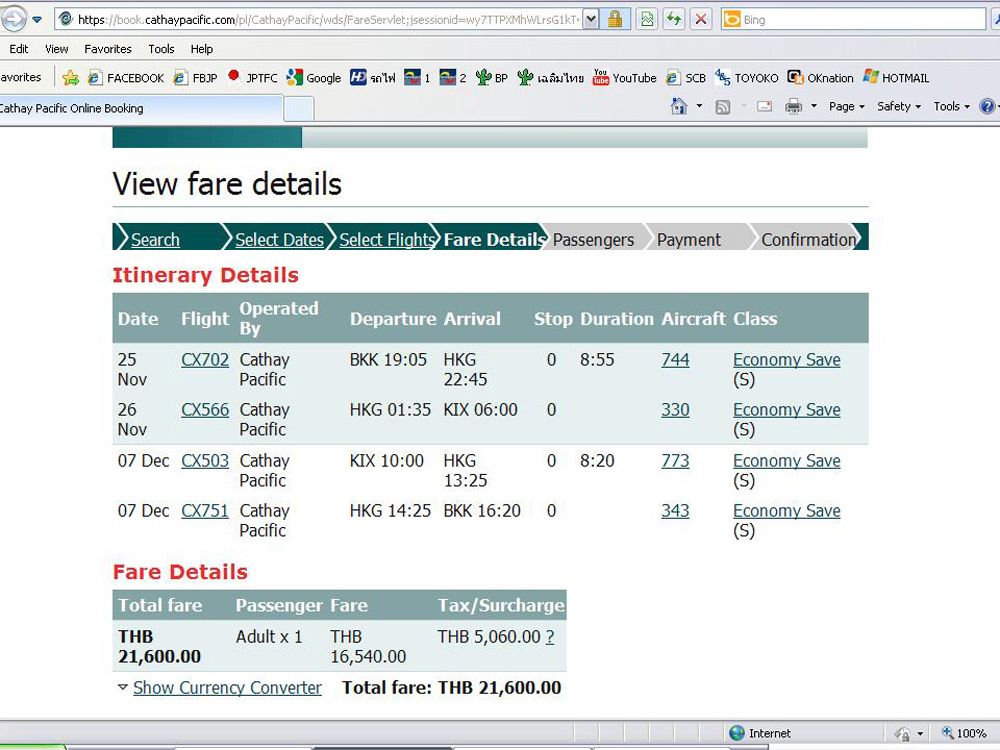Viewport: 1000px width, 750px height.
Task: Select the Cathay Pacific Online Booking tab
Action: pyautogui.click(x=140, y=108)
